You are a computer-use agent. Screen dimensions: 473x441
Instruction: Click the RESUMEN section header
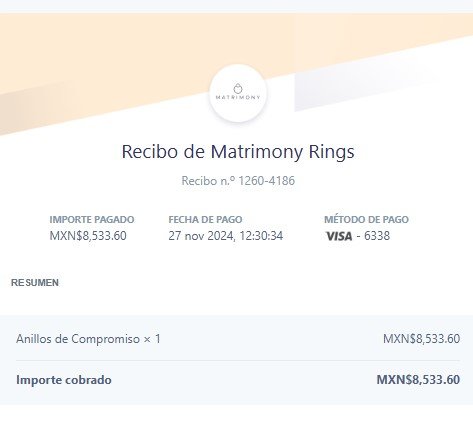(35, 283)
